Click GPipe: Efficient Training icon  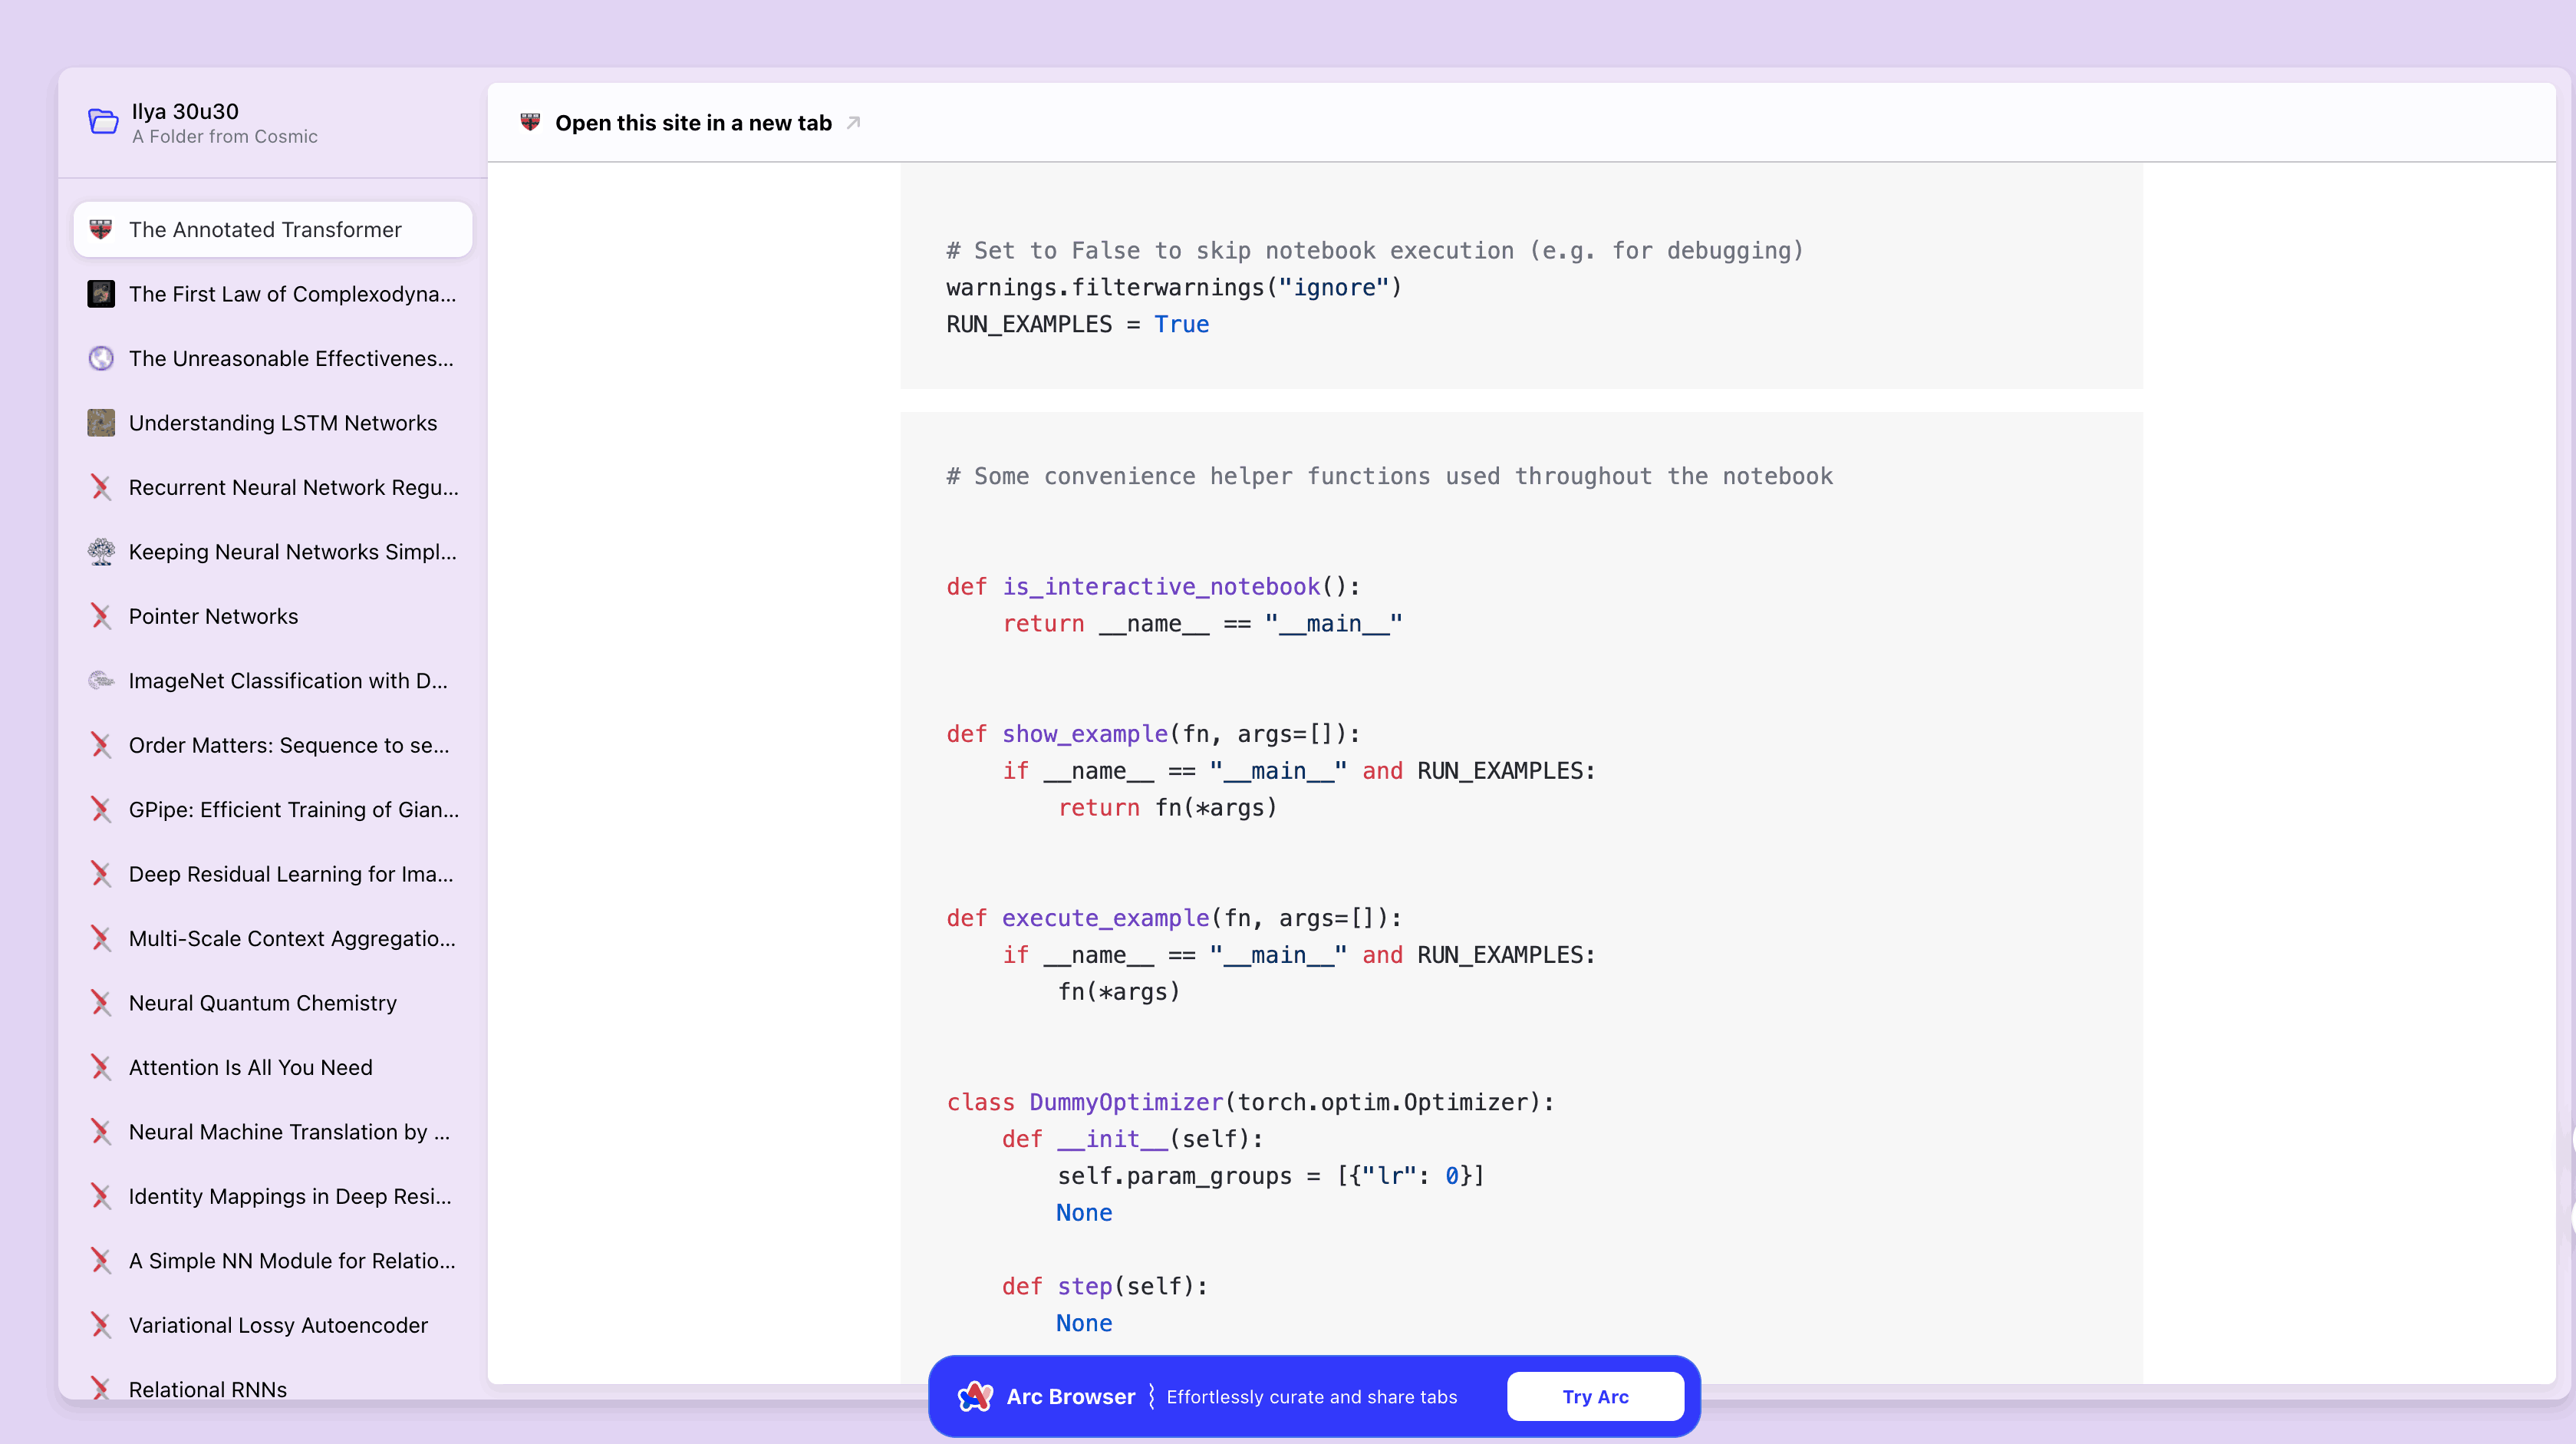coord(100,809)
